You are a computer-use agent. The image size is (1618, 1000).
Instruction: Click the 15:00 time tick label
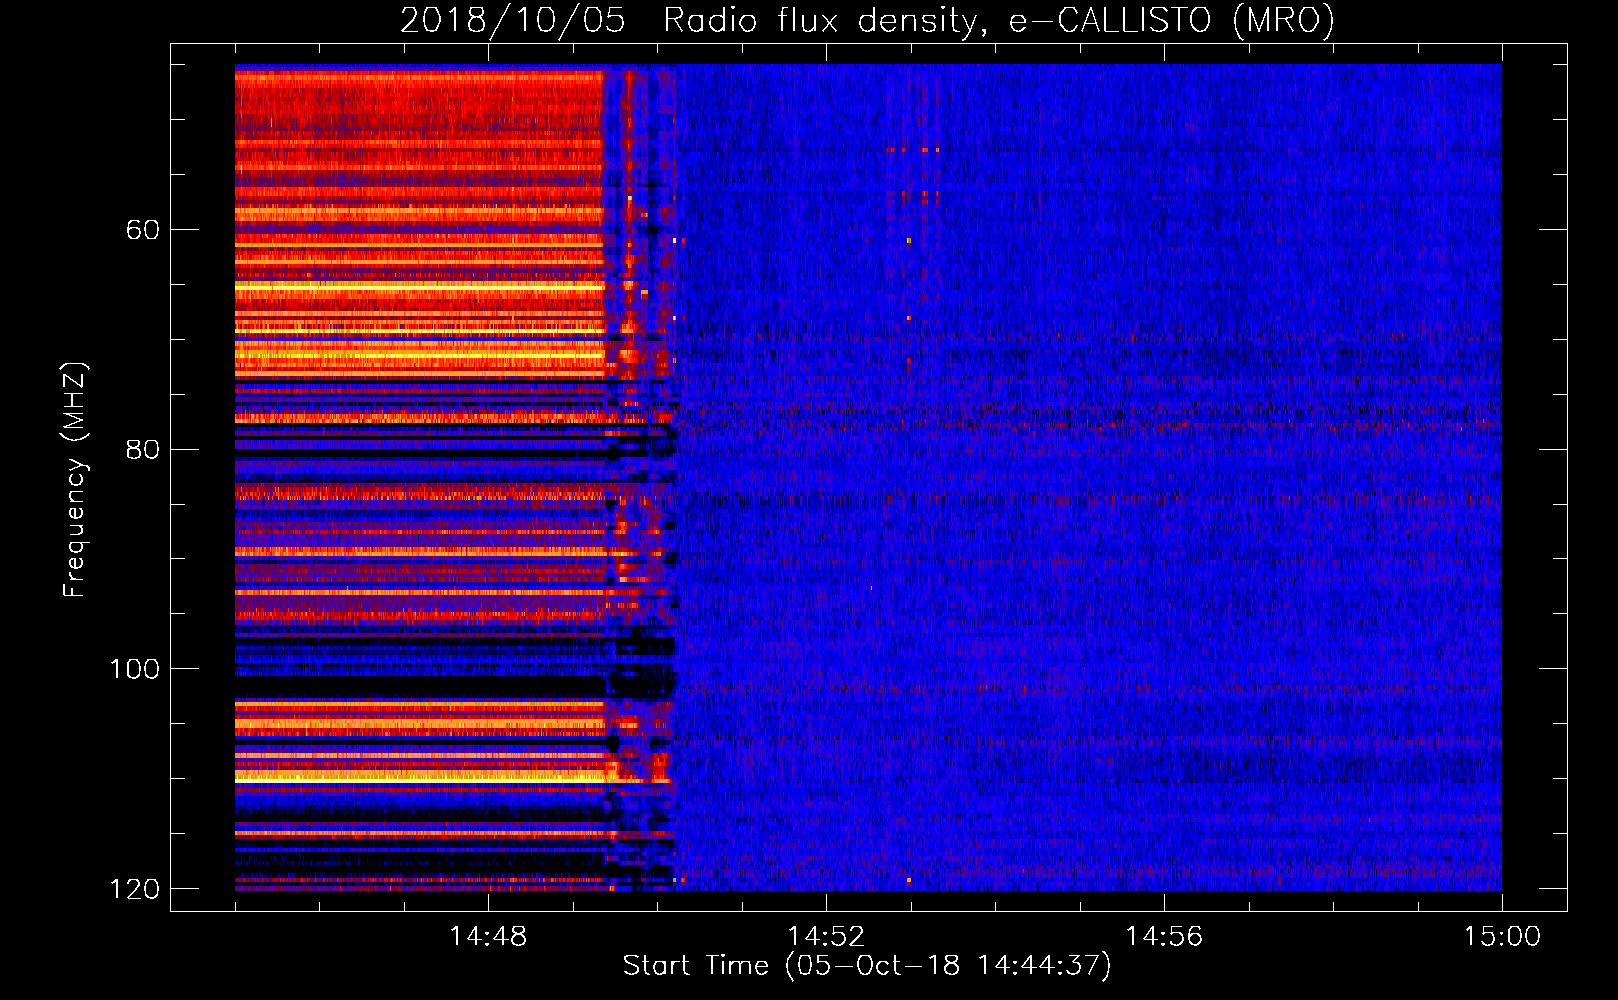(x=1502, y=937)
